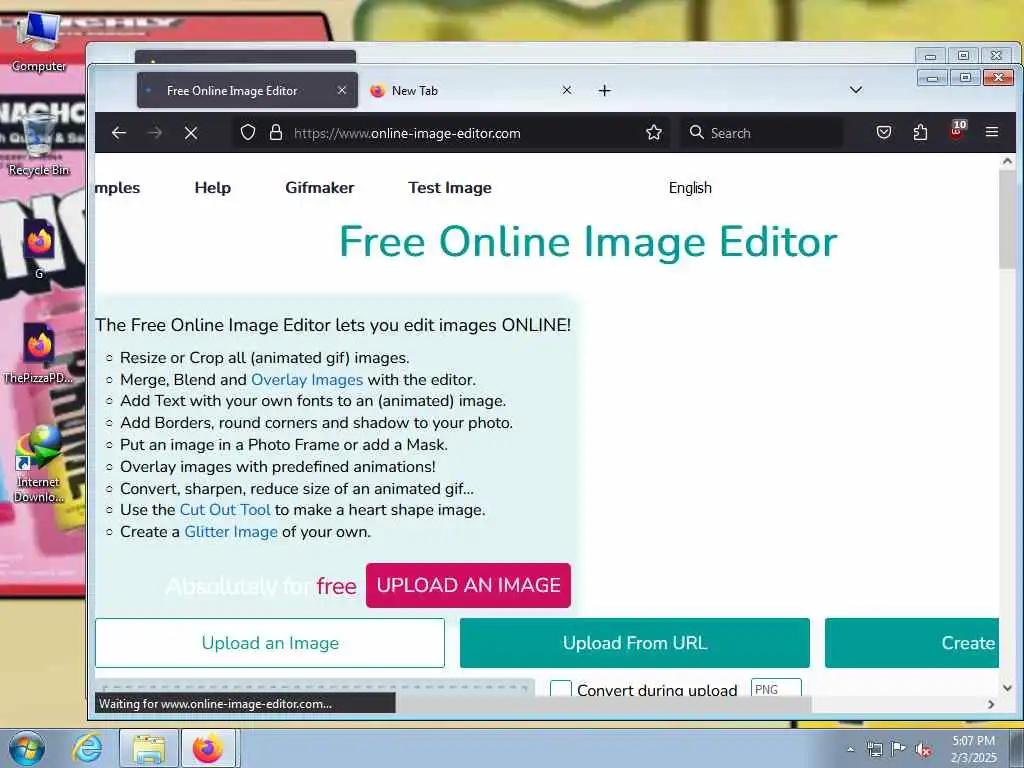Show hidden tray icons arrow
The image size is (1024, 768).
[x=850, y=749]
